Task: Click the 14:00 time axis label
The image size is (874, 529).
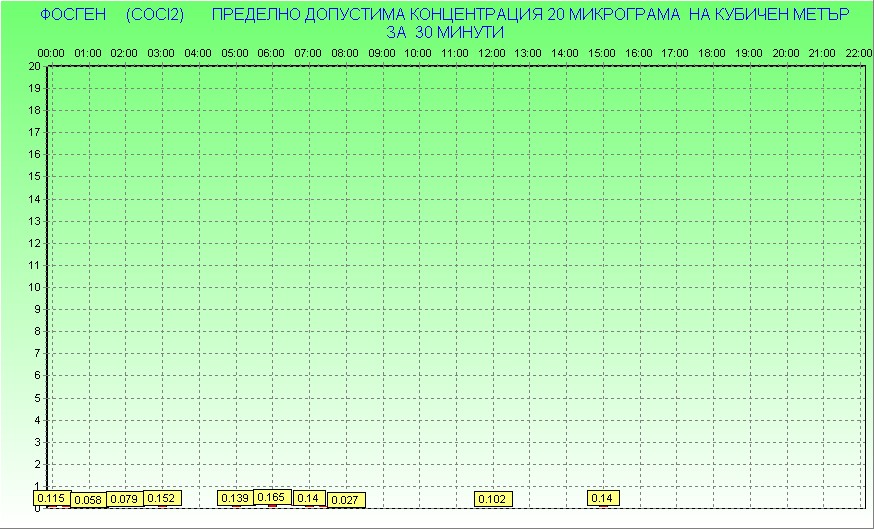Action: (x=565, y=54)
